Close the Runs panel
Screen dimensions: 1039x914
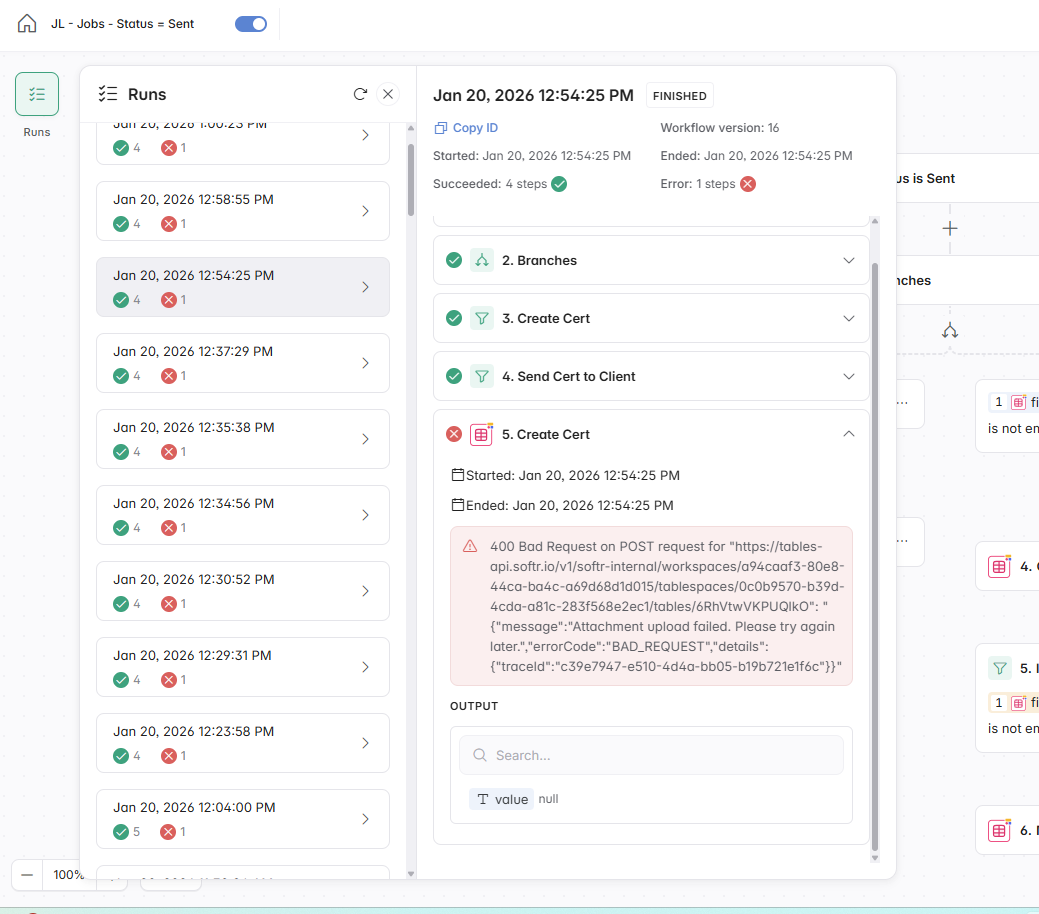tap(389, 94)
